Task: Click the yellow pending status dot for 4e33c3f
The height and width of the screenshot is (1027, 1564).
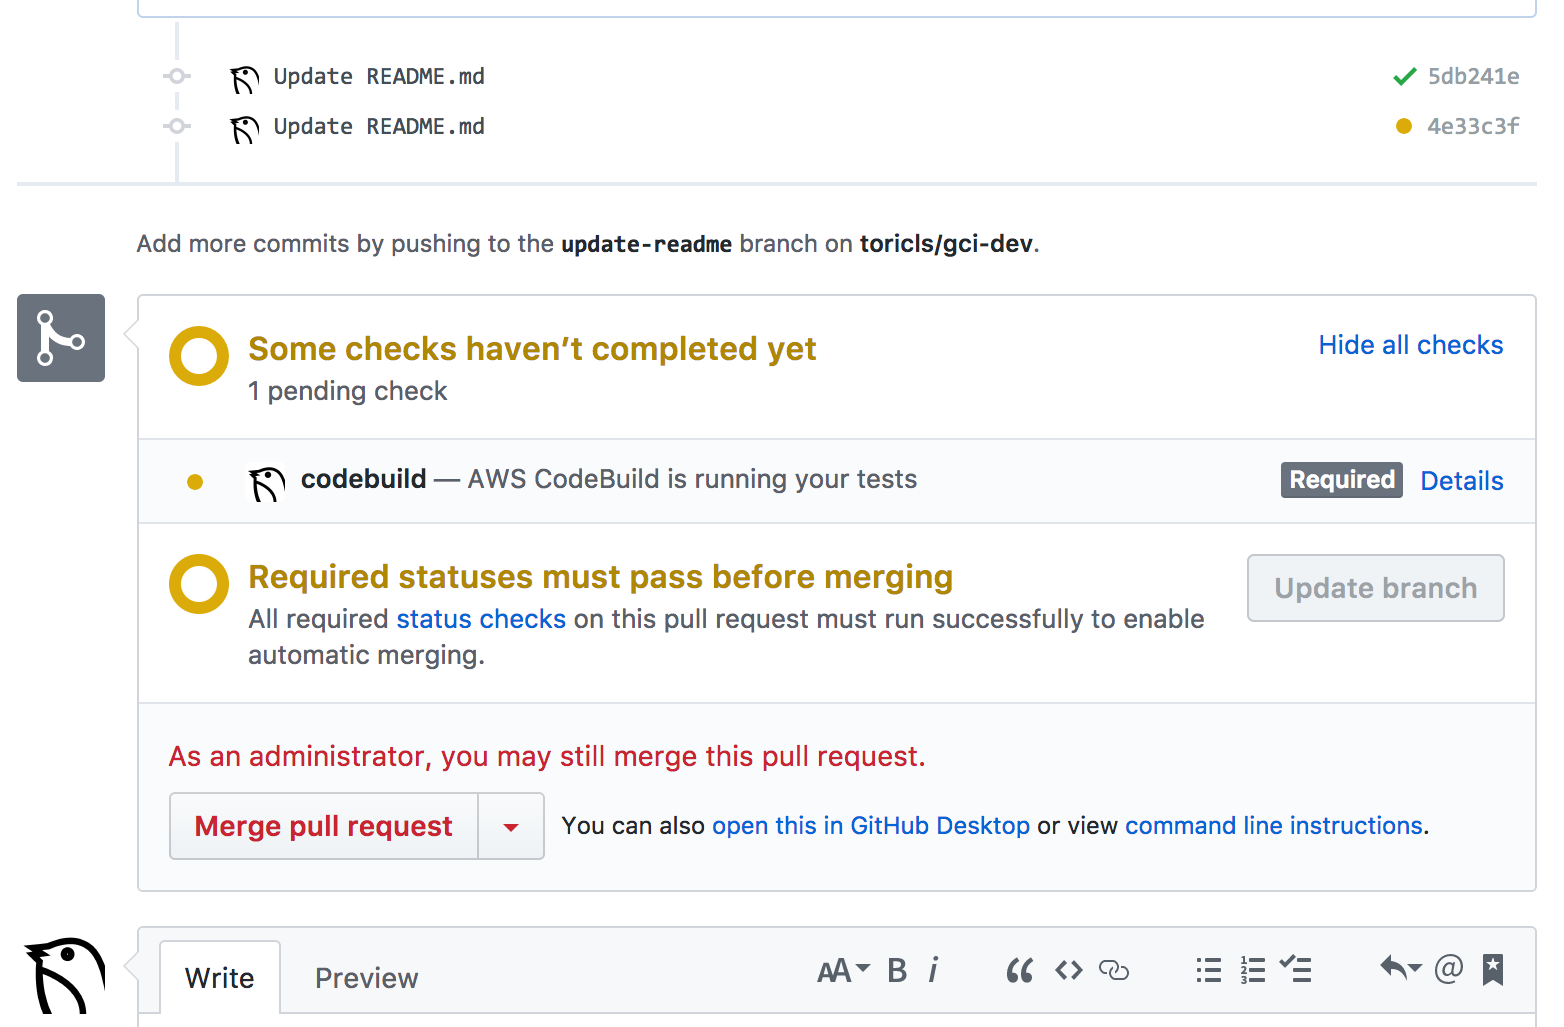Action: pos(1404,126)
